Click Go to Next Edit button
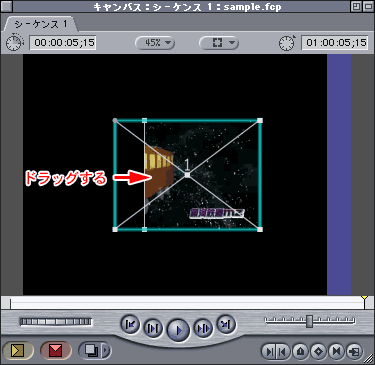Viewport: 375px width, 365px height. [226, 324]
